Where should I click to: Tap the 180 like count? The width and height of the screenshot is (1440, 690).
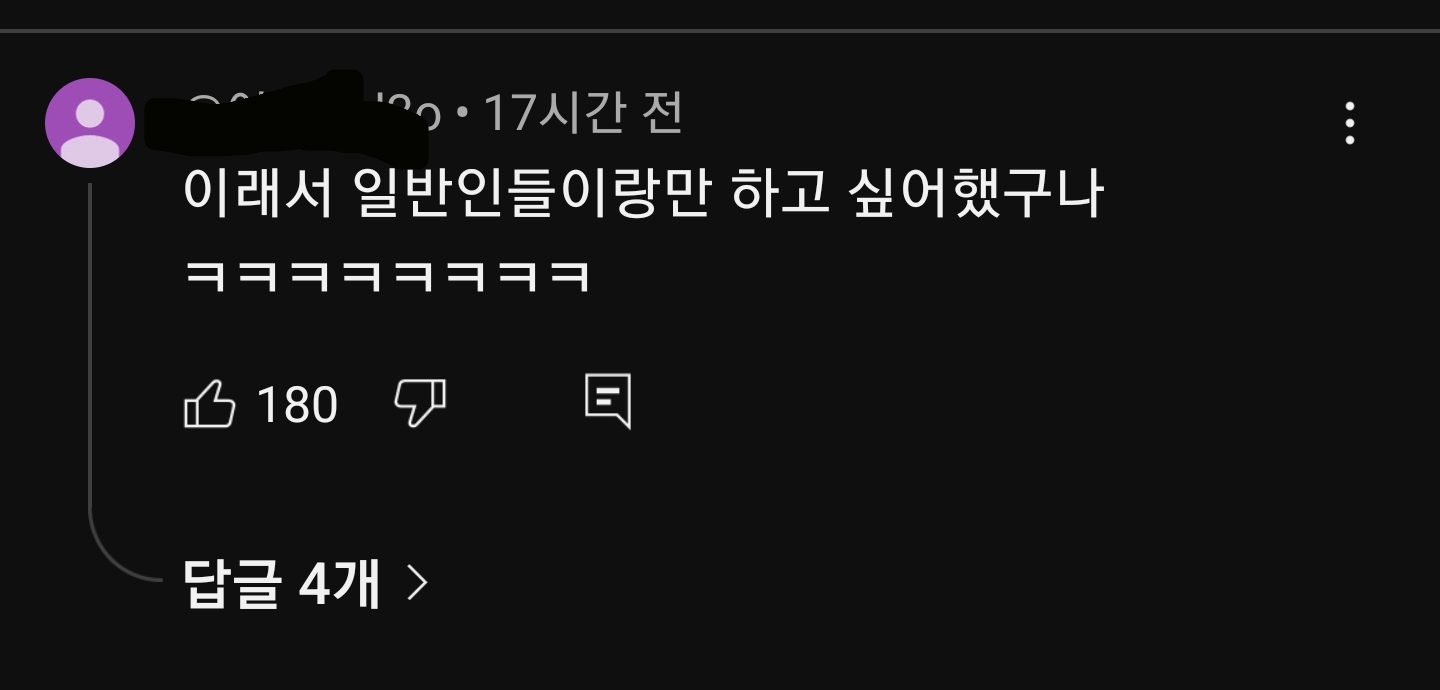click(x=297, y=405)
